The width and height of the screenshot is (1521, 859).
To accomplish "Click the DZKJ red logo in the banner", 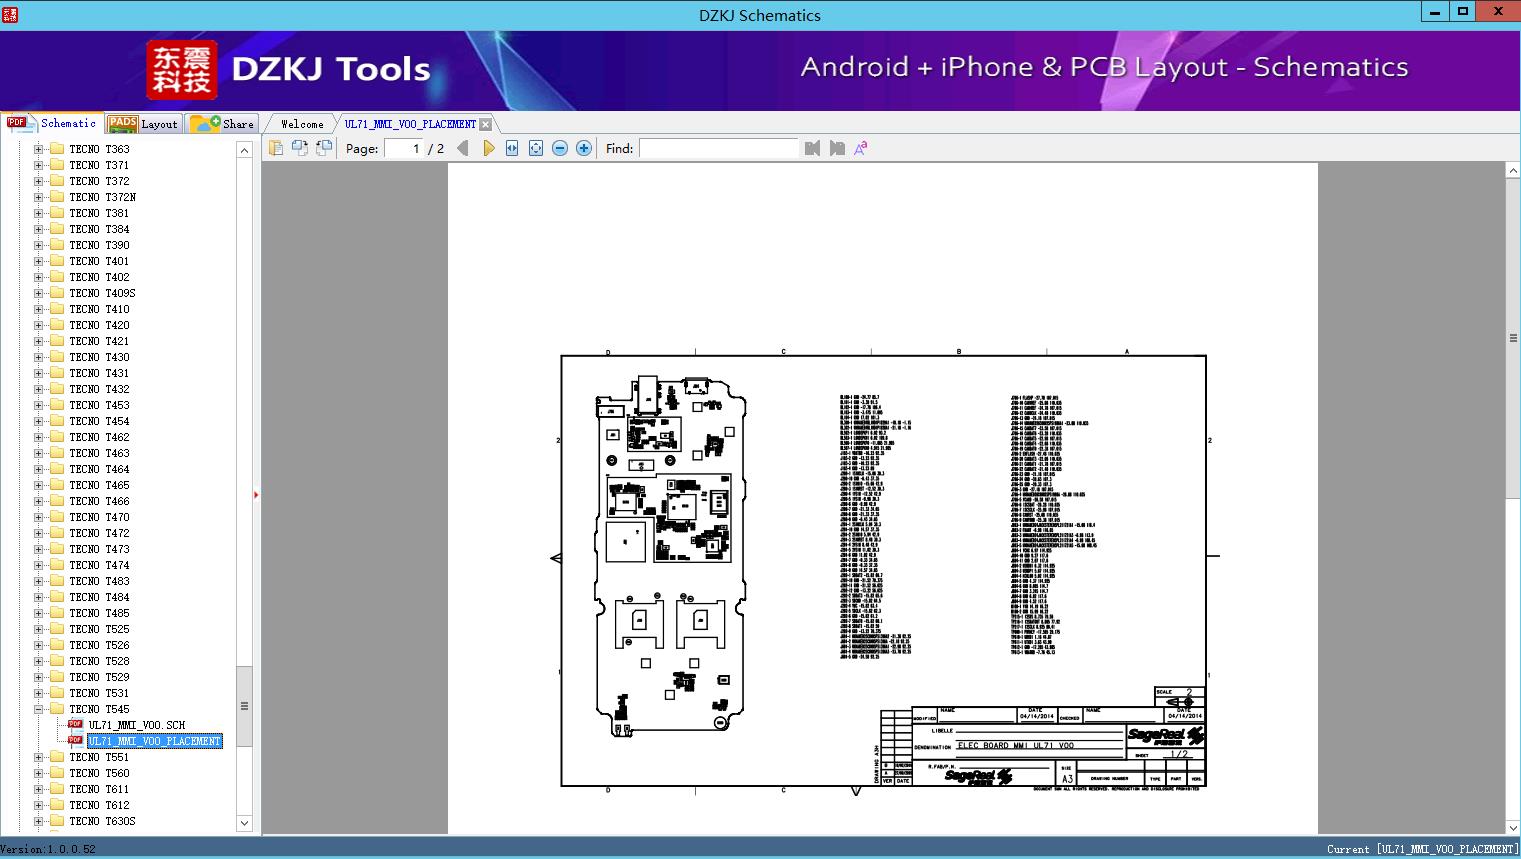I will click(182, 70).
